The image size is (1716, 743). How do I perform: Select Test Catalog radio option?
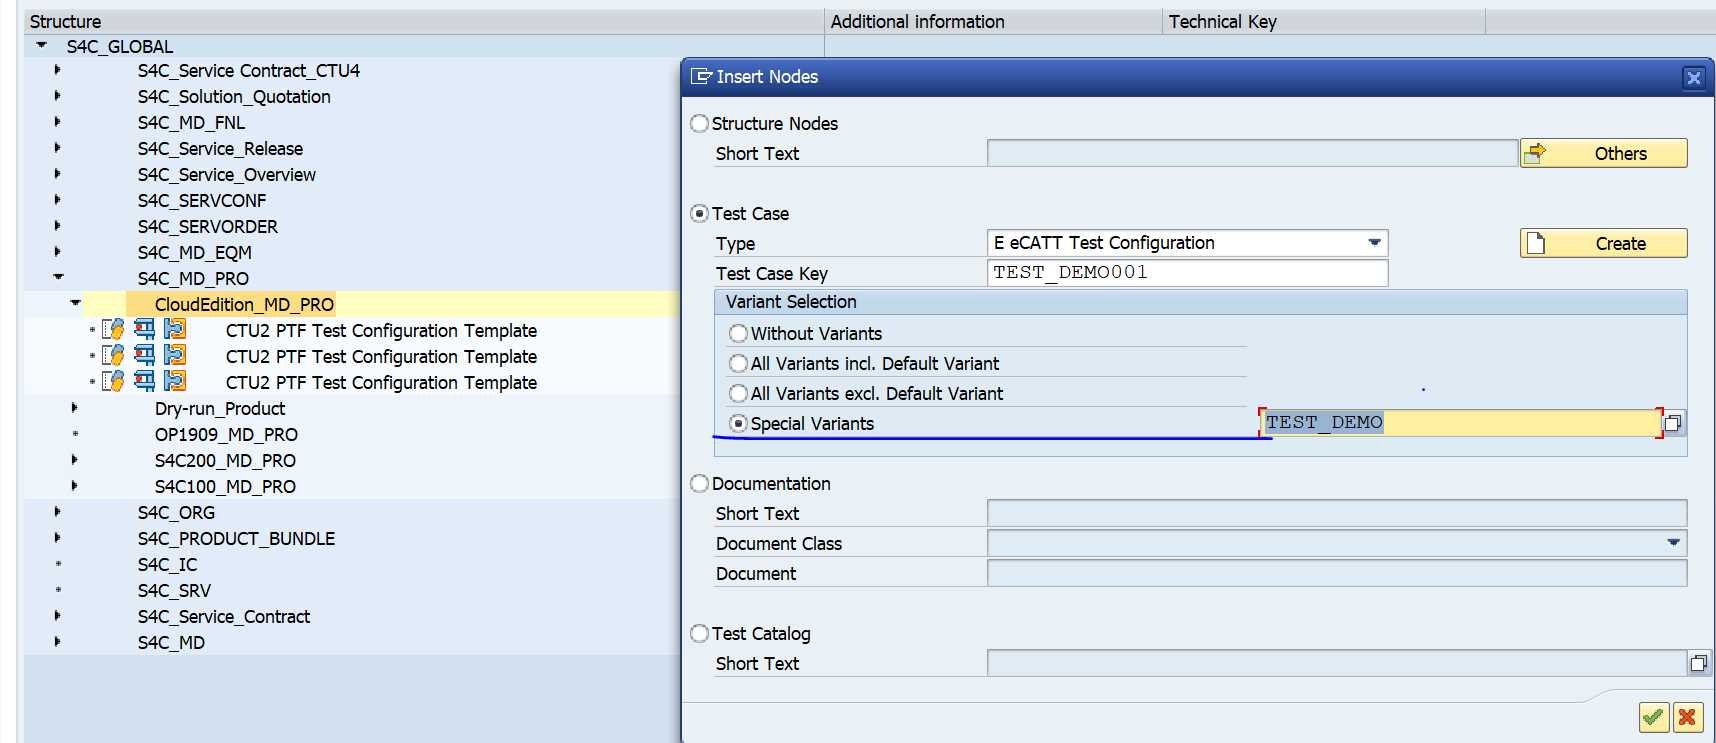[700, 634]
